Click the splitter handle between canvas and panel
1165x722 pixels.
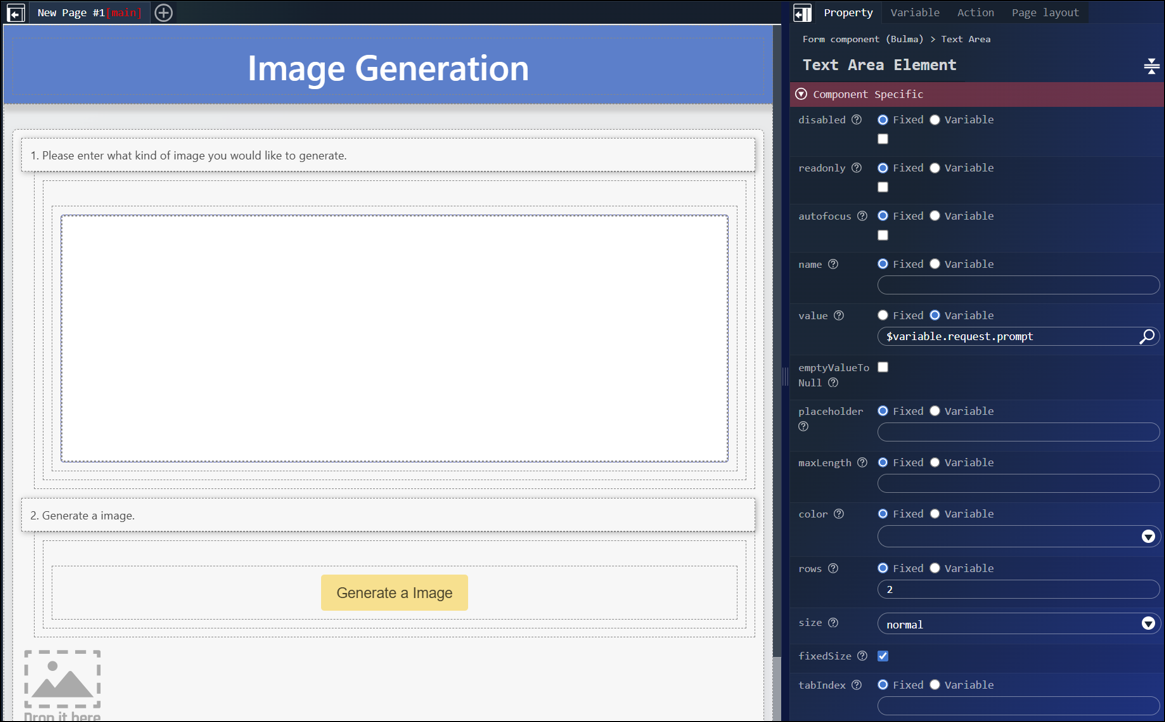(x=785, y=376)
